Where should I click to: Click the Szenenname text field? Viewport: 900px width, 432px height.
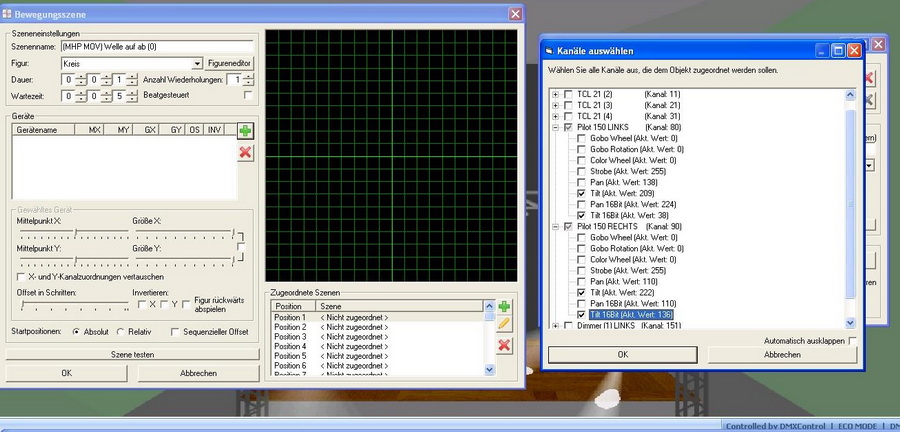[x=157, y=46]
